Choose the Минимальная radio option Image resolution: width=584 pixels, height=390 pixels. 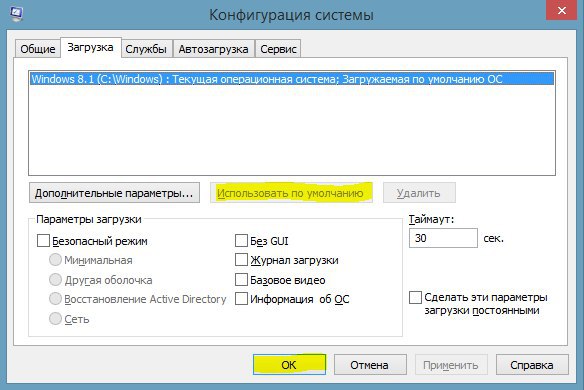pos(55,260)
